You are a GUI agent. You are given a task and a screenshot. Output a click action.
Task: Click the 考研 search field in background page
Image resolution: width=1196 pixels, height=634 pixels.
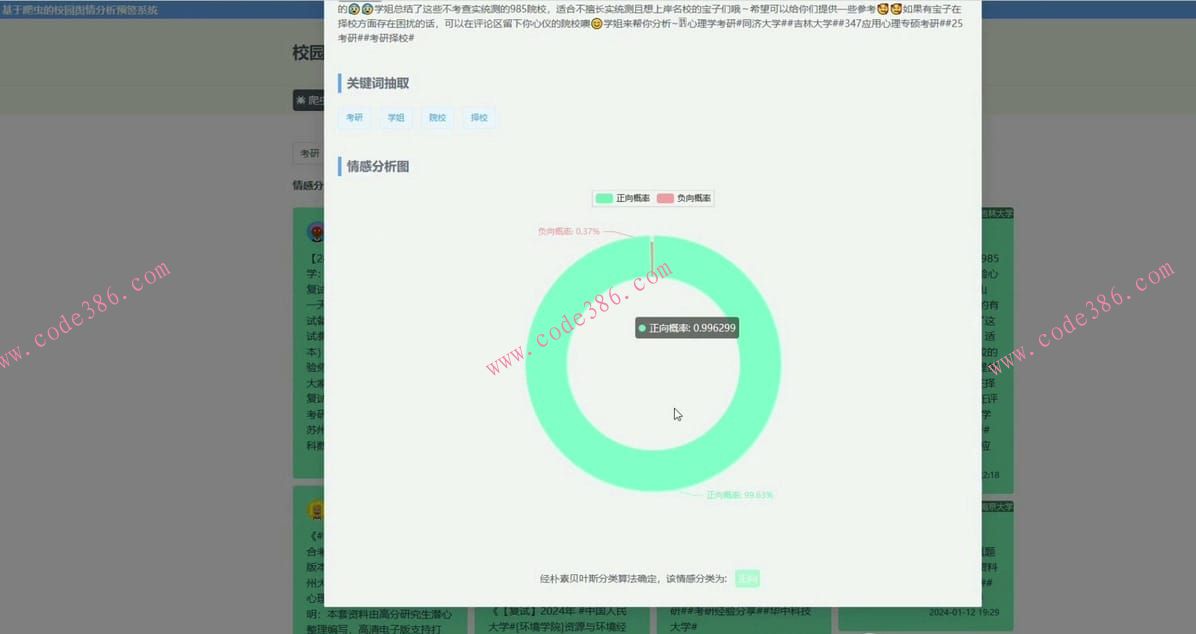tap(309, 153)
